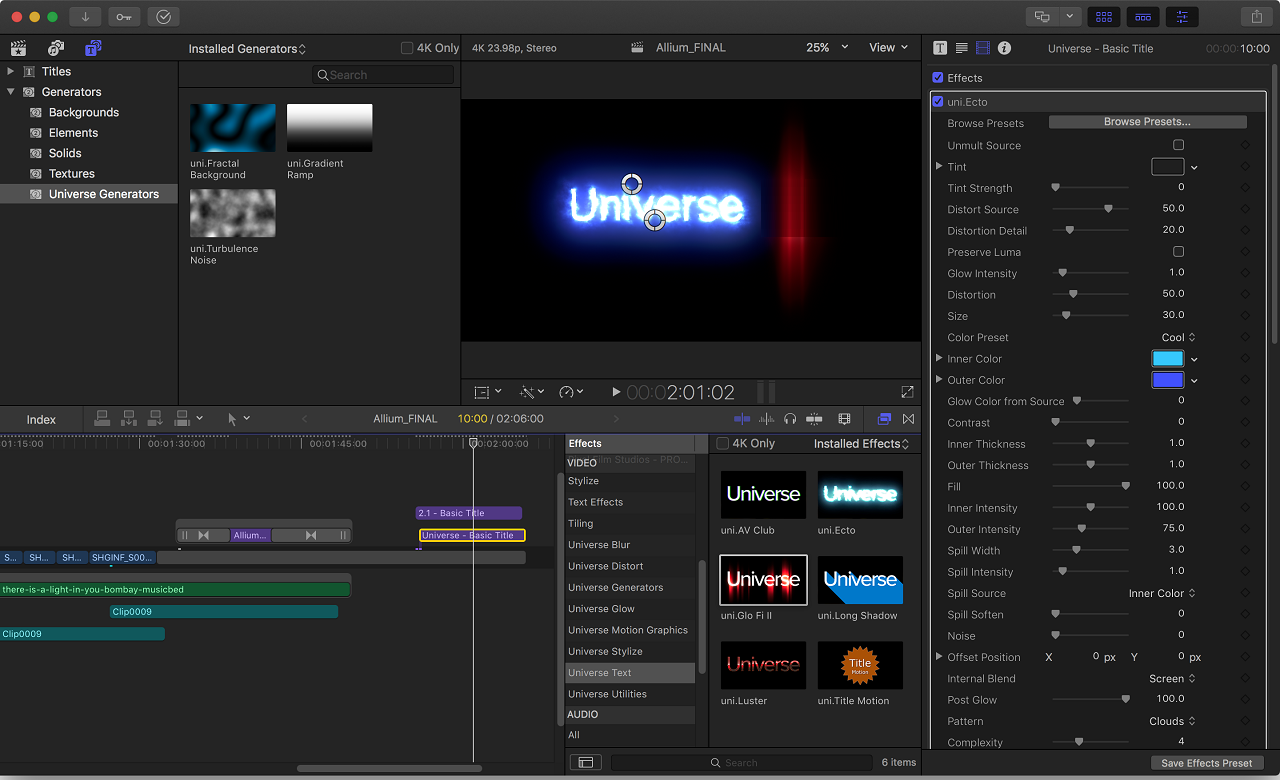This screenshot has height=780, width=1280.
Task: Open the Libraries sidebar clapperboard icon
Action: point(18,48)
